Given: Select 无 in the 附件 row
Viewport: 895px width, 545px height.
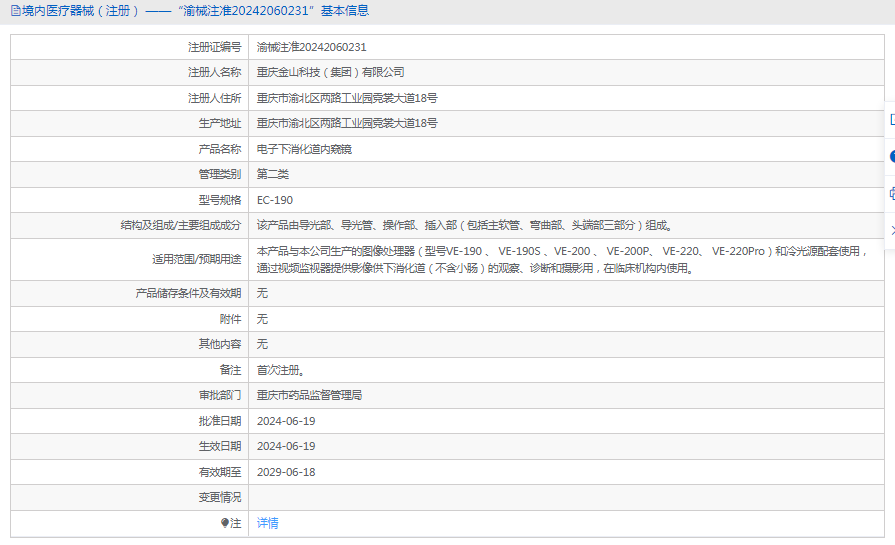Looking at the screenshot, I should [262, 319].
